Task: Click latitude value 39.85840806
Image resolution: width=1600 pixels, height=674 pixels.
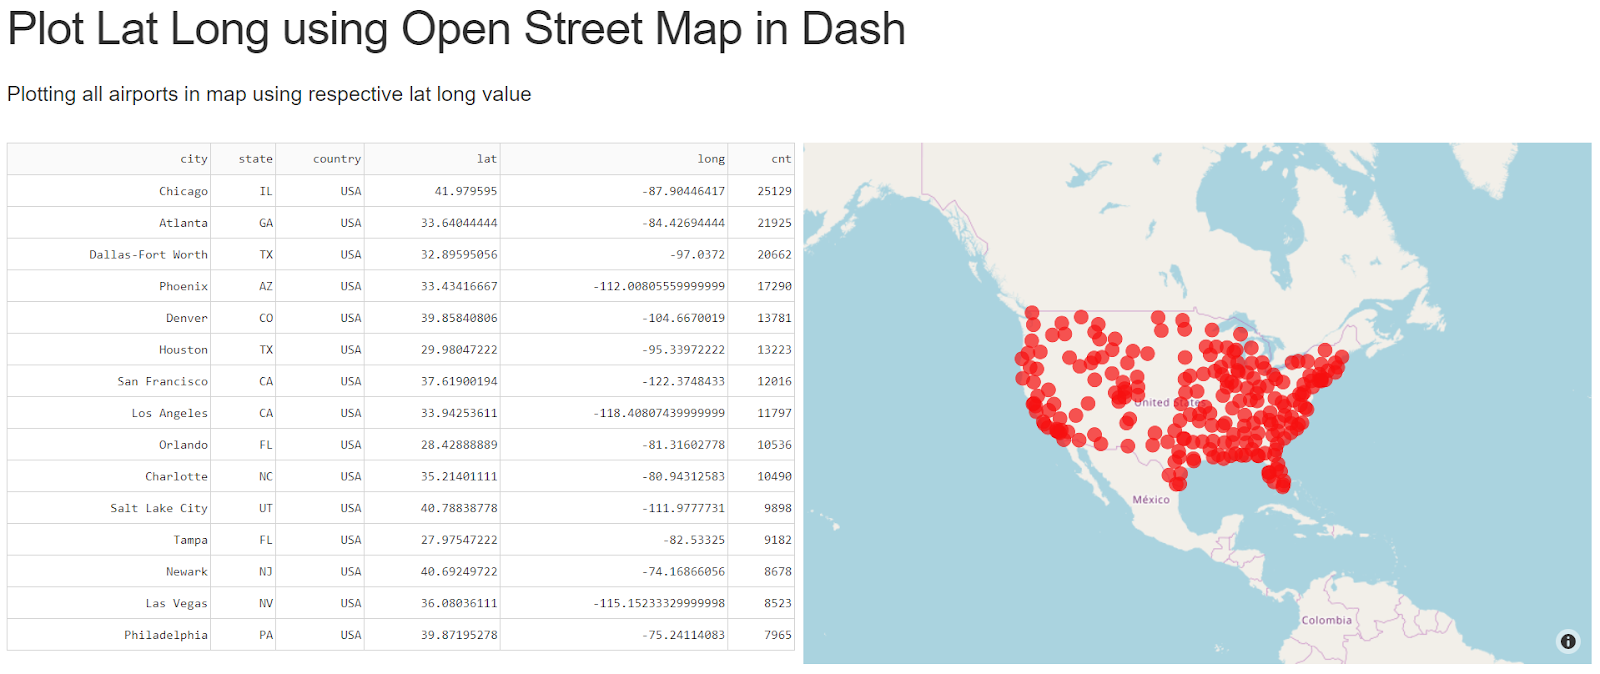Action: click(432, 318)
